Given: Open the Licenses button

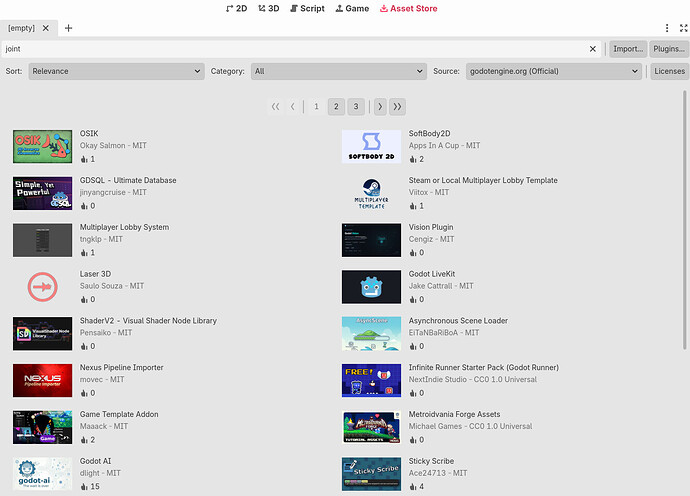Looking at the screenshot, I should click(x=669, y=71).
